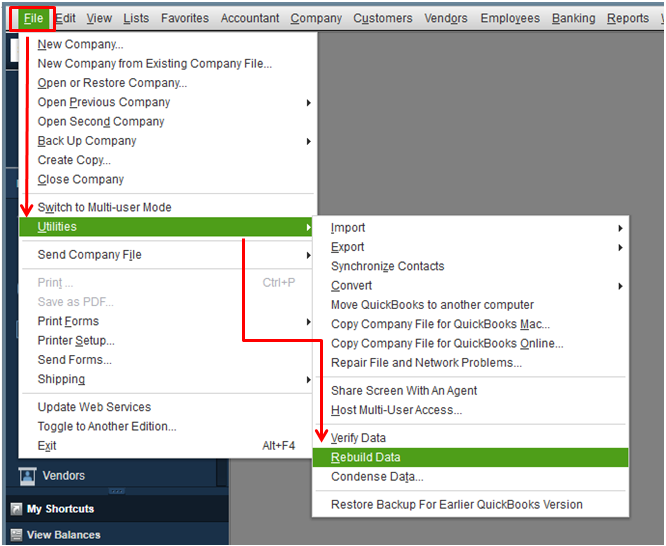666x546 pixels.
Task: Expand Send Company File submenu arrow
Action: 309,255
